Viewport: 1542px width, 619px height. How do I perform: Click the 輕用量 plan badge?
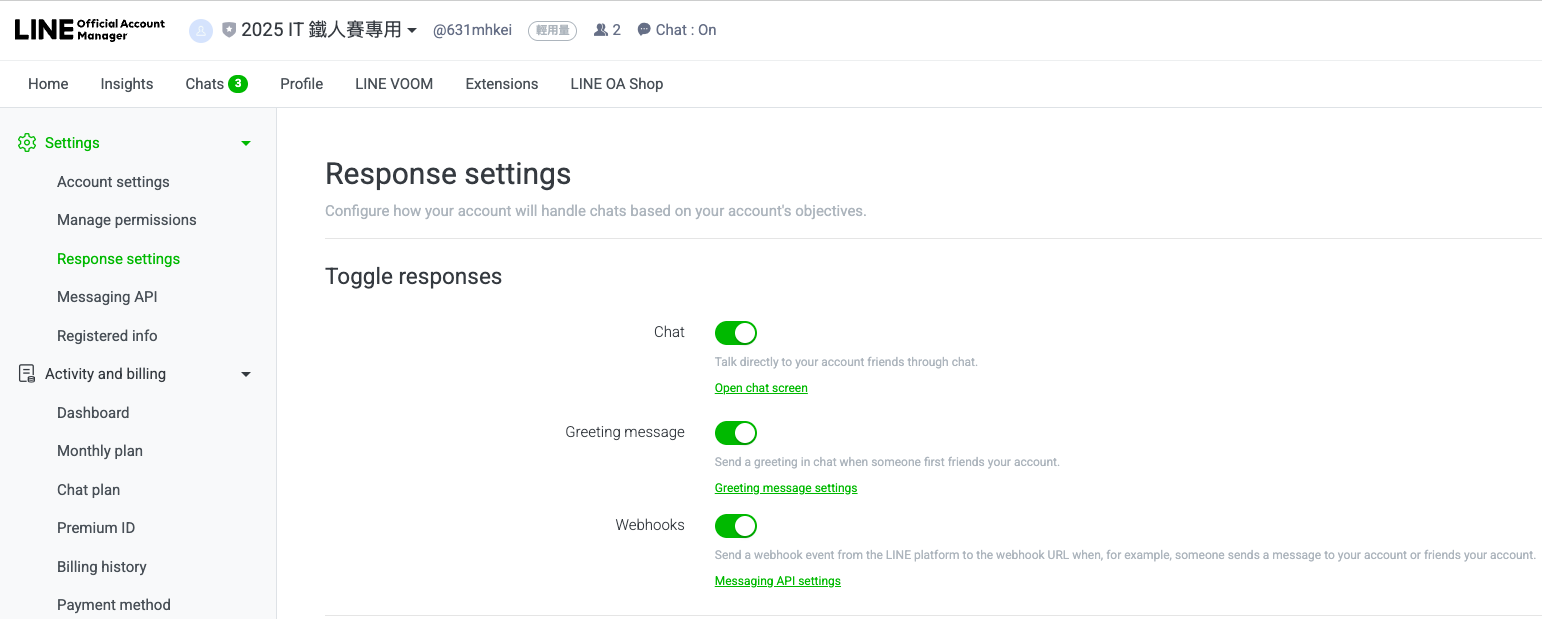[553, 30]
